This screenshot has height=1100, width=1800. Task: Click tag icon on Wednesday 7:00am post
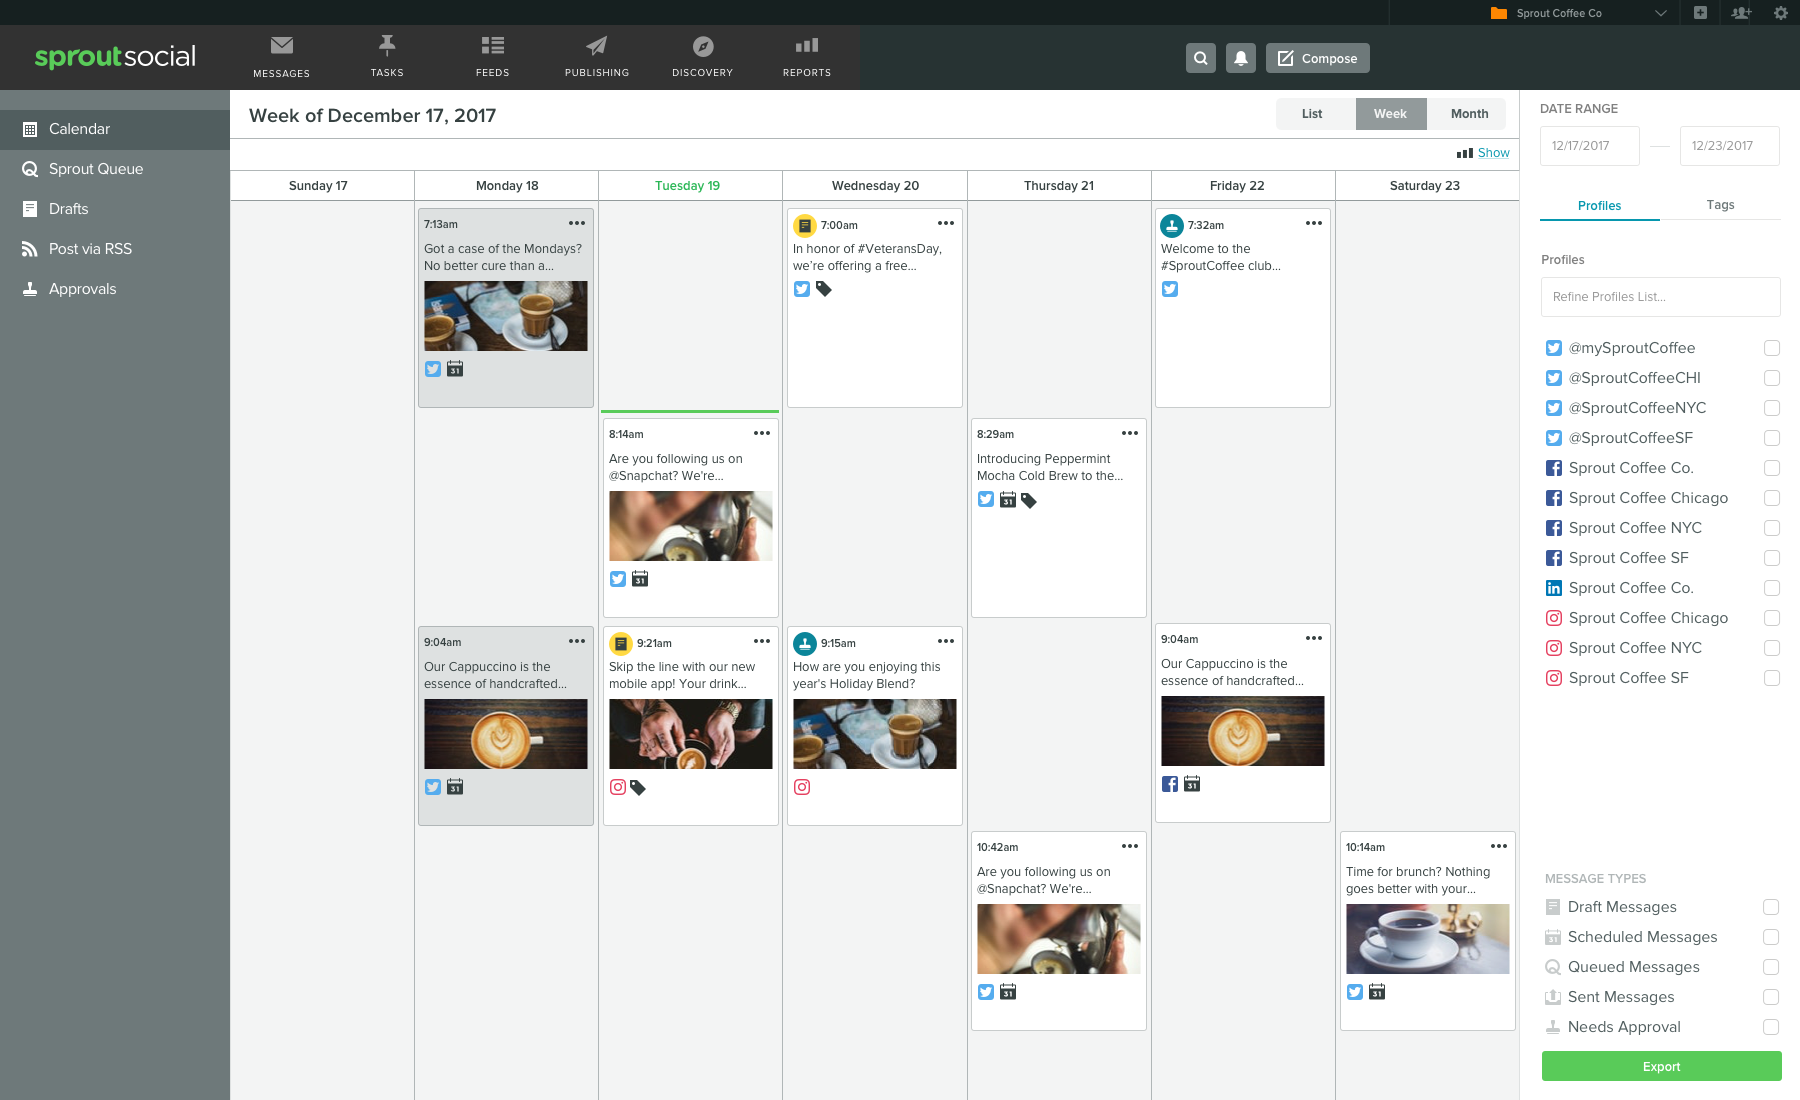(x=824, y=289)
